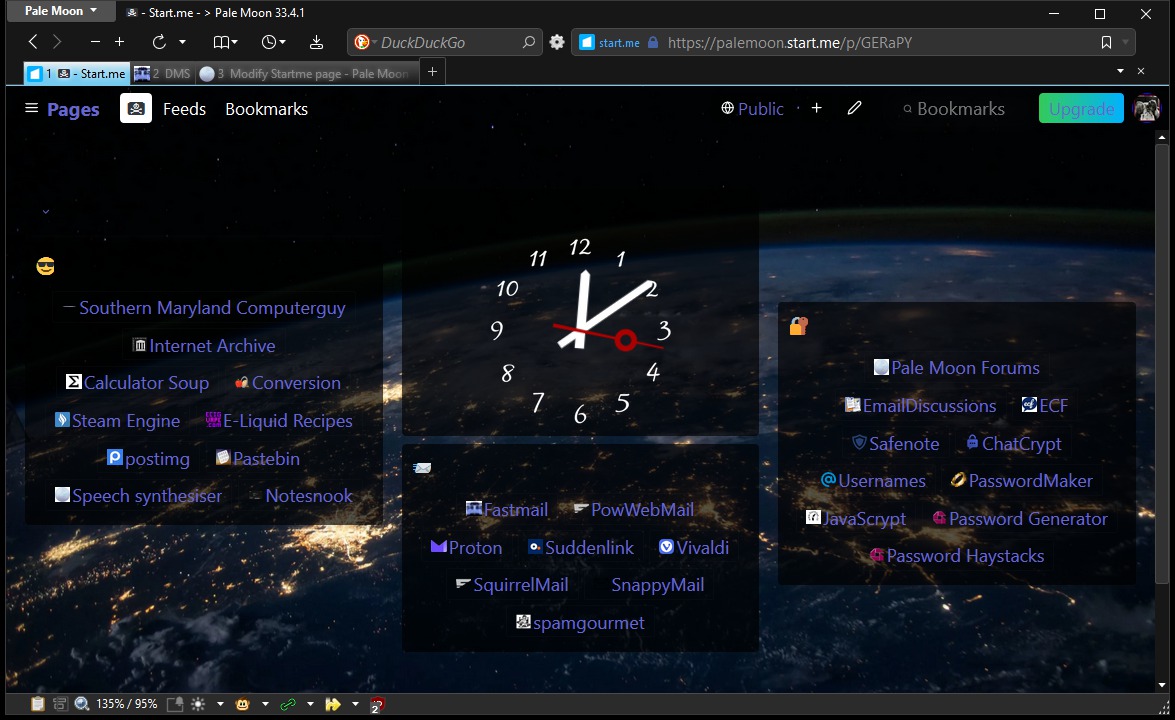This screenshot has height=720, width=1175.
Task: Open the Vivaldi mail link
Action: (x=694, y=548)
